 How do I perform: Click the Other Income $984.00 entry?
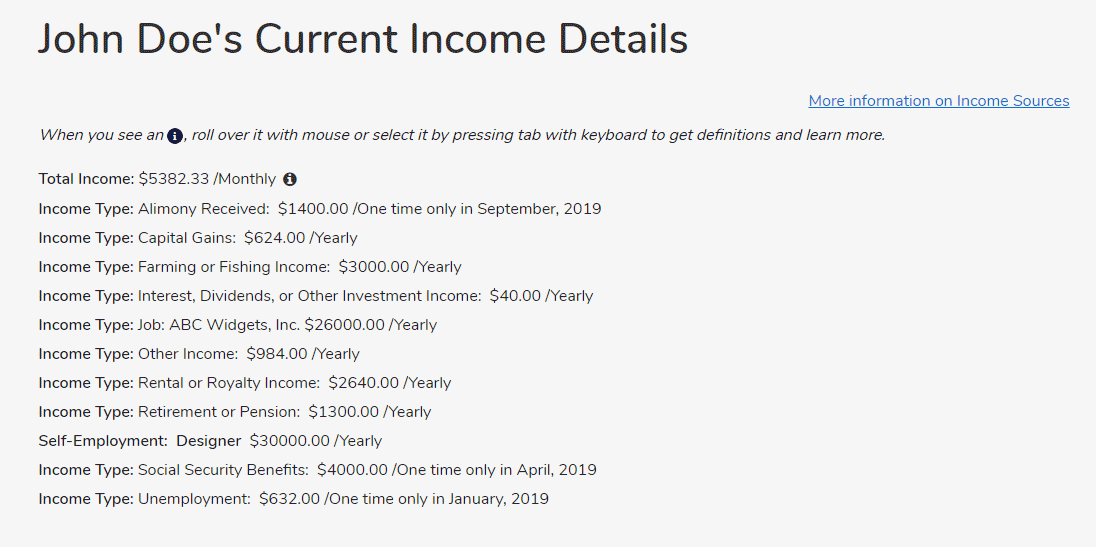199,353
